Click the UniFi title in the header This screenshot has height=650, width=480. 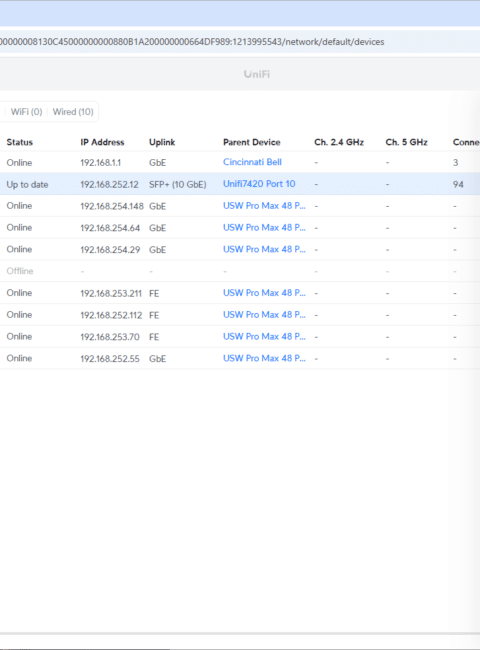[x=257, y=74]
